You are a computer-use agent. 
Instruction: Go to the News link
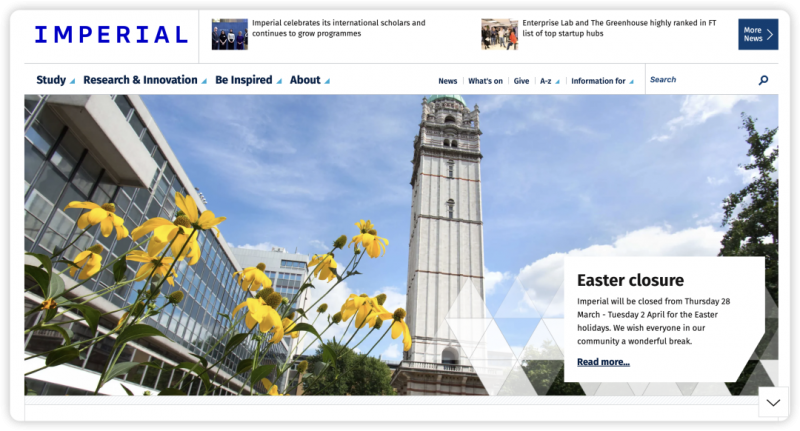[x=447, y=81]
